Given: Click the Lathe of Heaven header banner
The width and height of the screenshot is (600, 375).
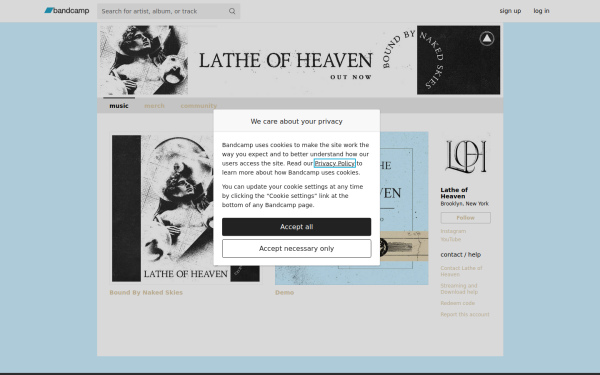Looking at the screenshot, I should [x=300, y=60].
